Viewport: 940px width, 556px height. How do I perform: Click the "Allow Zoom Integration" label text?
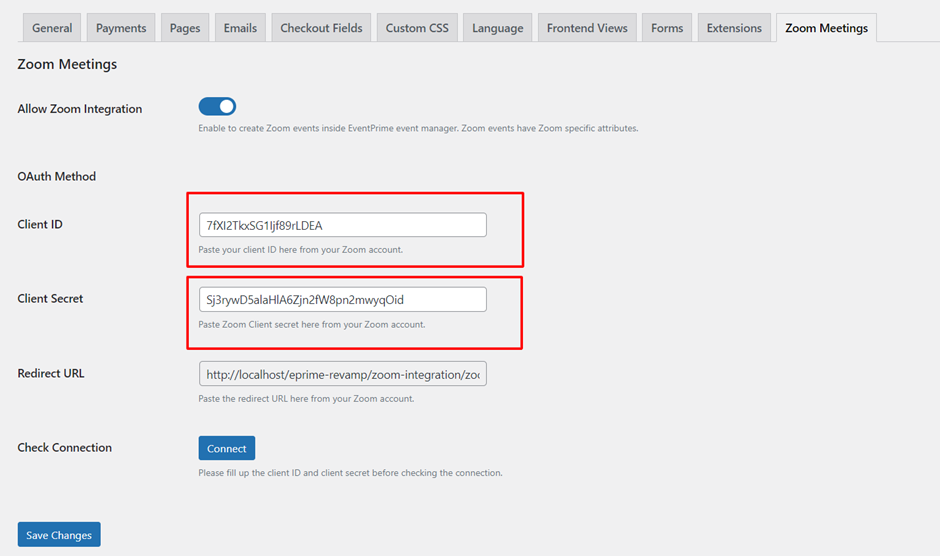tap(80, 109)
